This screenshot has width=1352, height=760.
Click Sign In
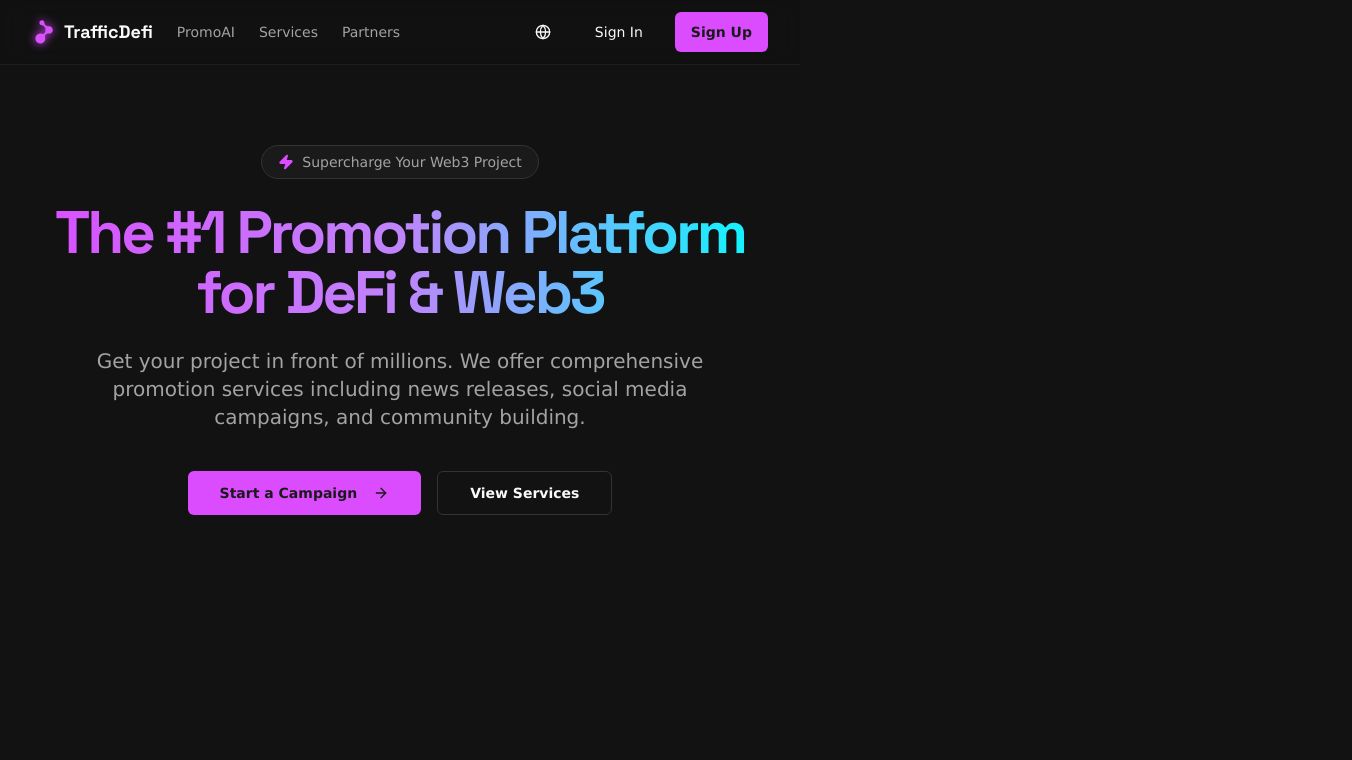[x=618, y=32]
